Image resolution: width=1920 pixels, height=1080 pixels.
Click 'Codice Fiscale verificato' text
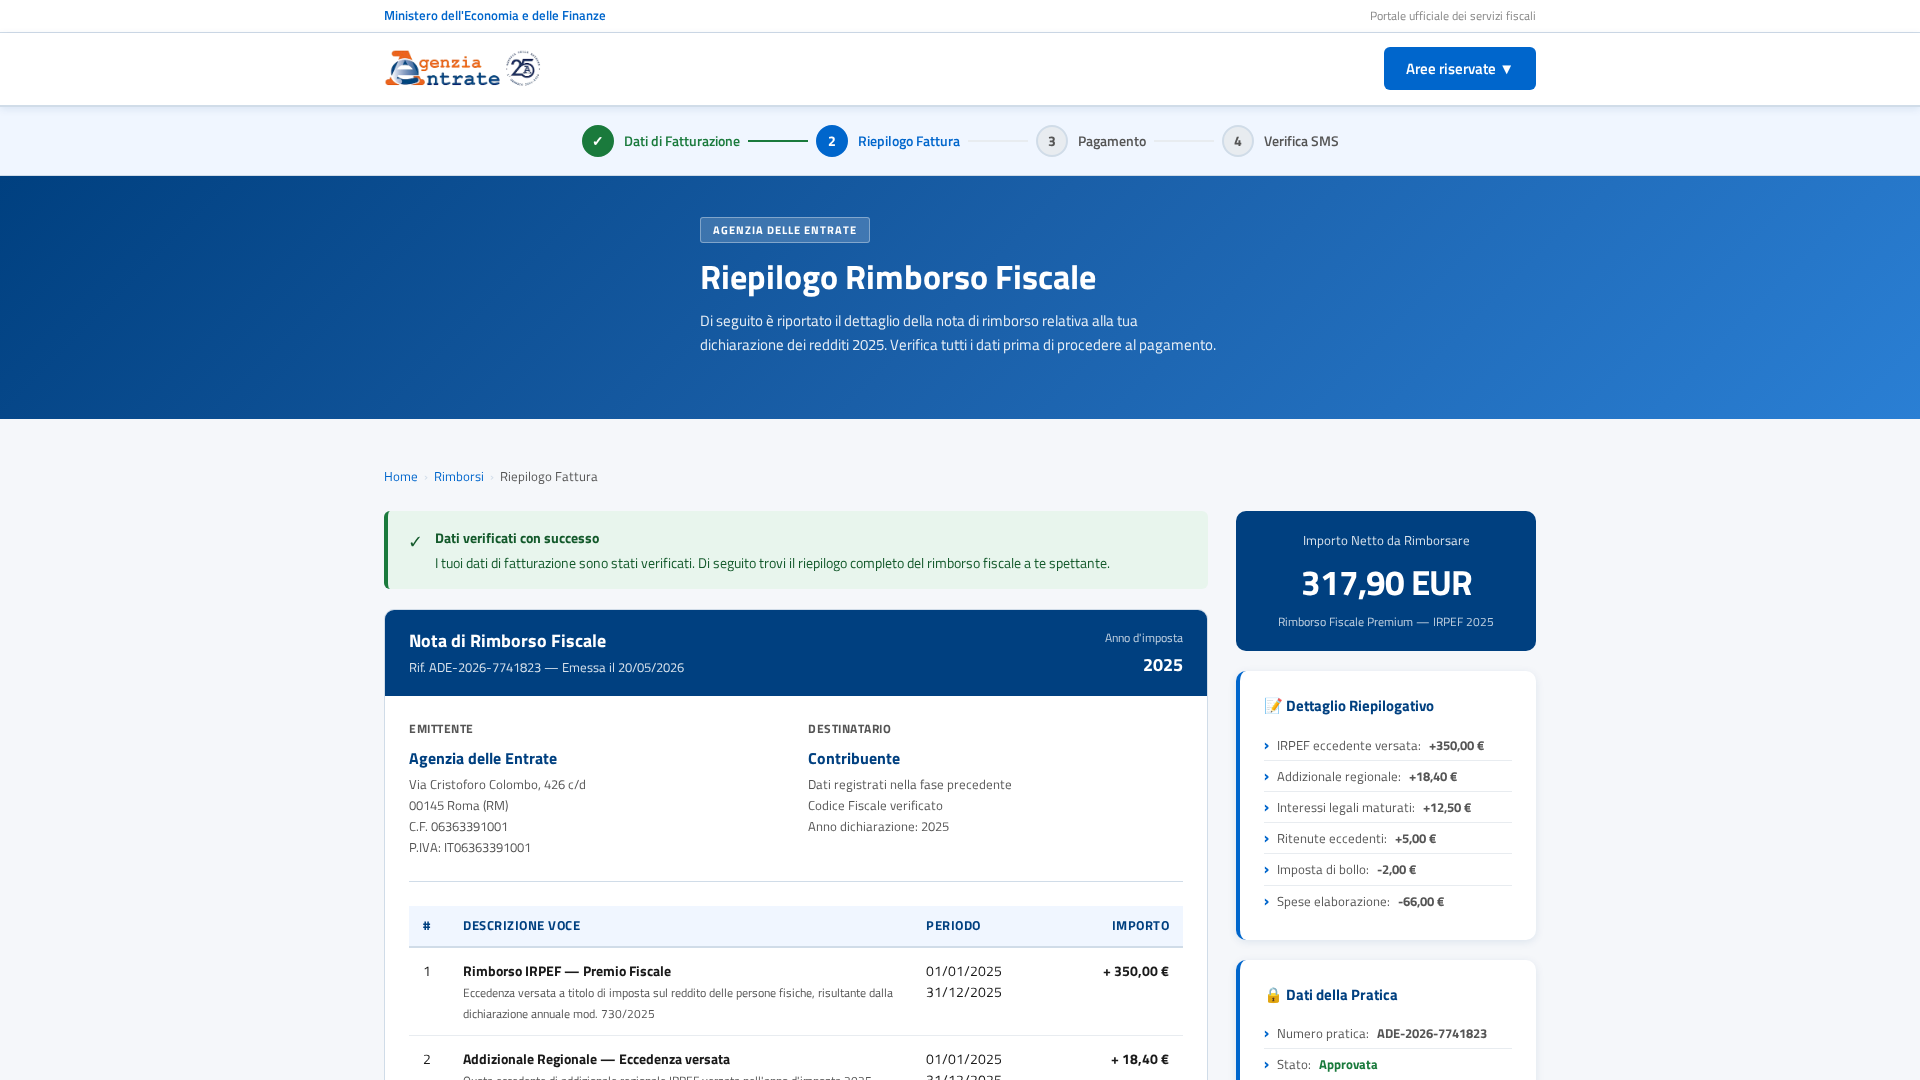(875, 806)
